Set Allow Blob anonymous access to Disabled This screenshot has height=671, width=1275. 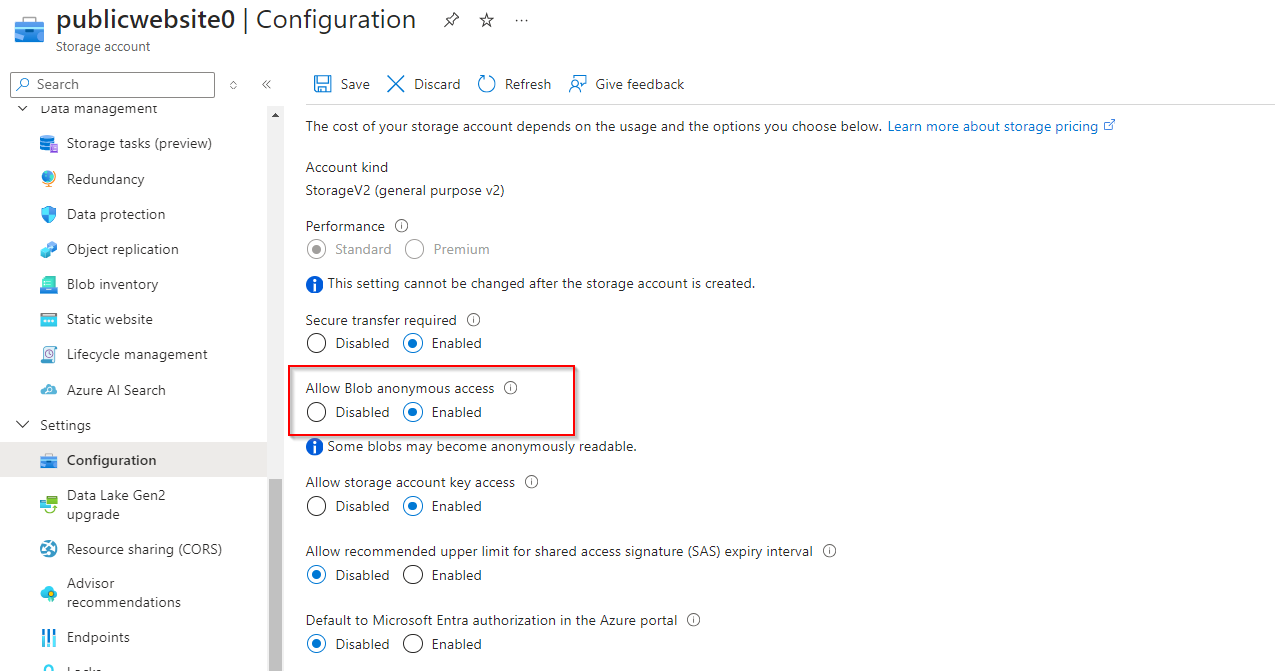pyautogui.click(x=317, y=412)
